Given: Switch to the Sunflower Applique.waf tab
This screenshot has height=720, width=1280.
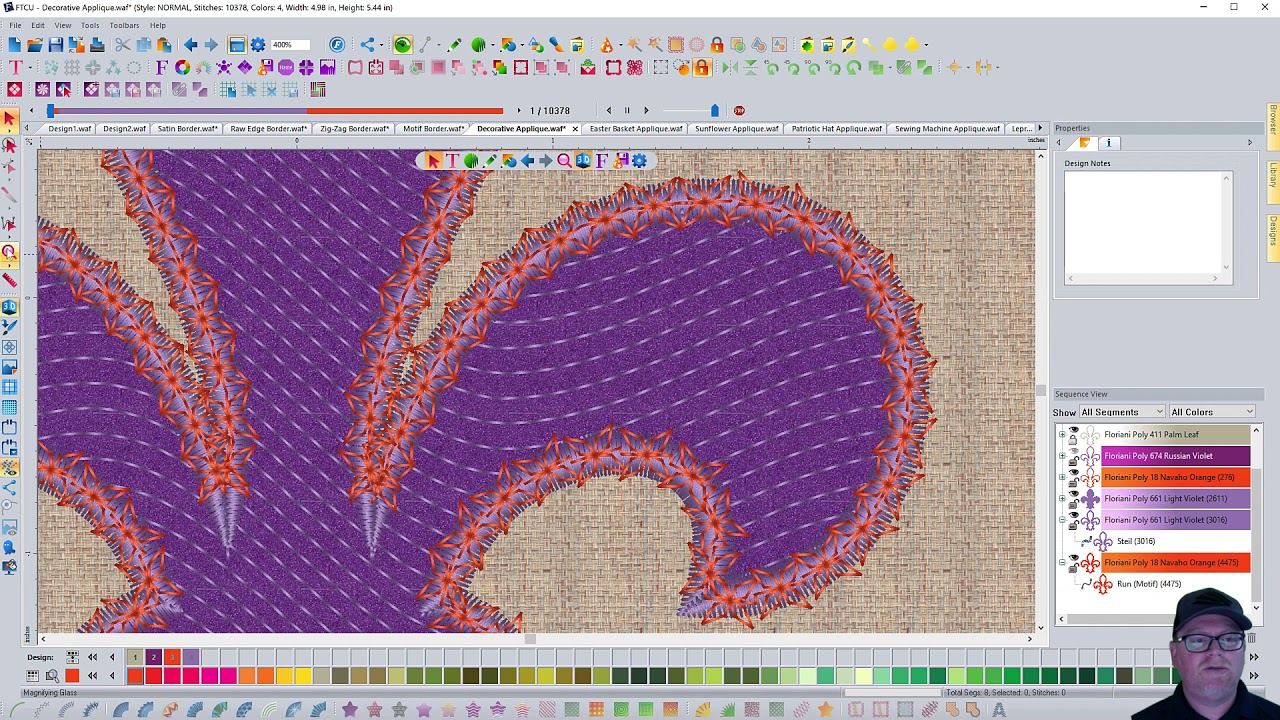Looking at the screenshot, I should tap(737, 129).
